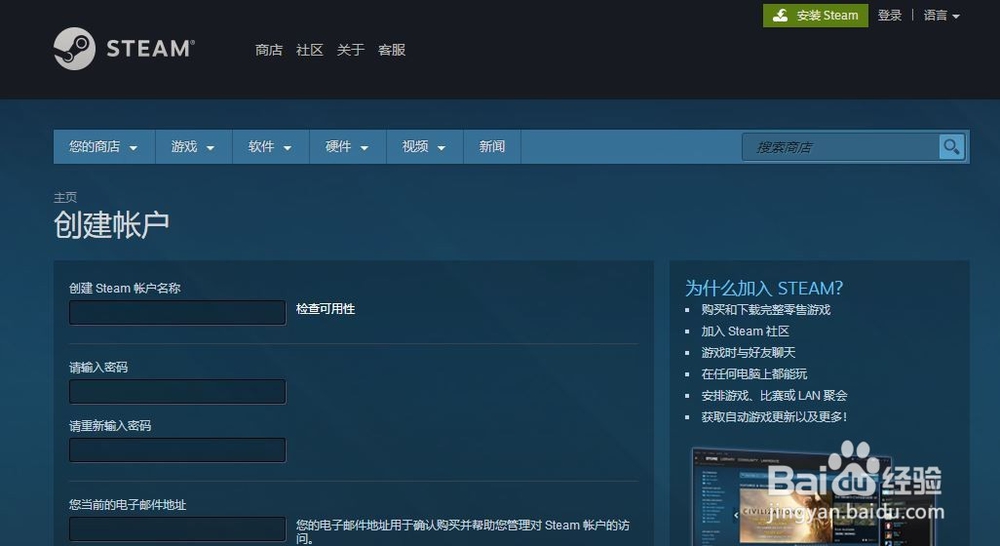Click the download icon in 安装 Steam button

click(781, 15)
